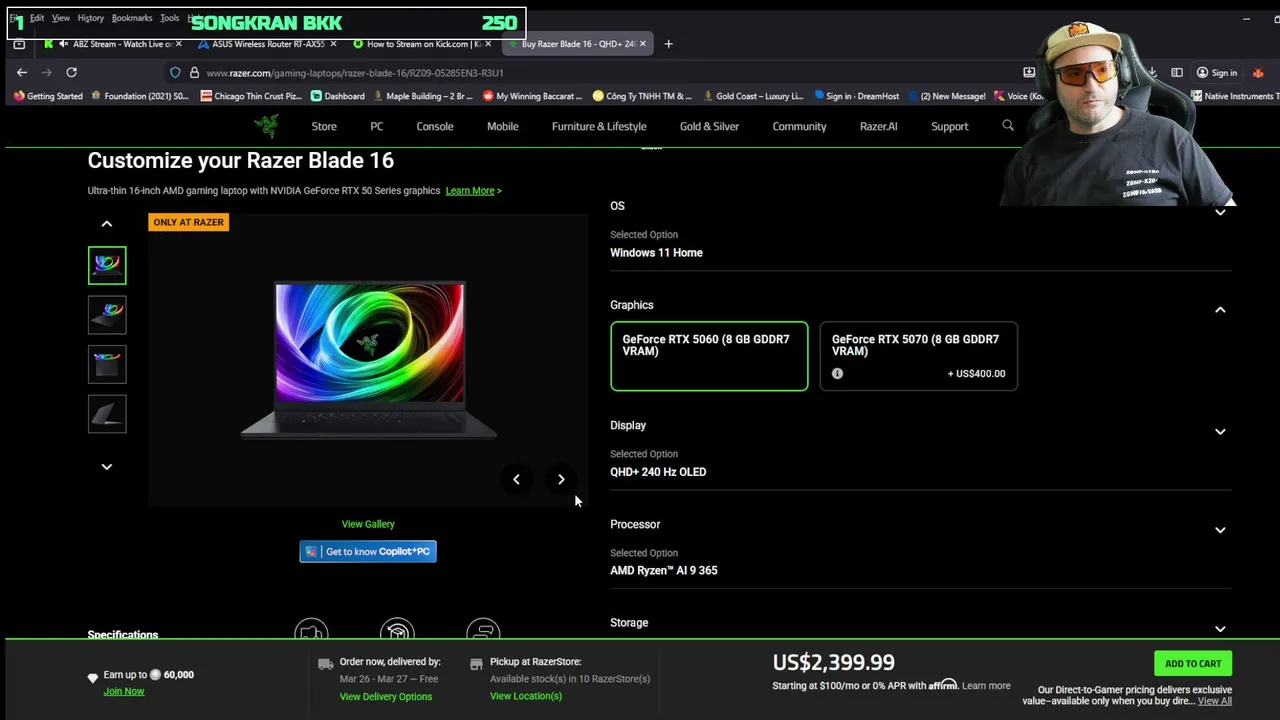This screenshot has width=1280, height=720.
Task: Open the View Delivery Options link
Action: coord(386,696)
